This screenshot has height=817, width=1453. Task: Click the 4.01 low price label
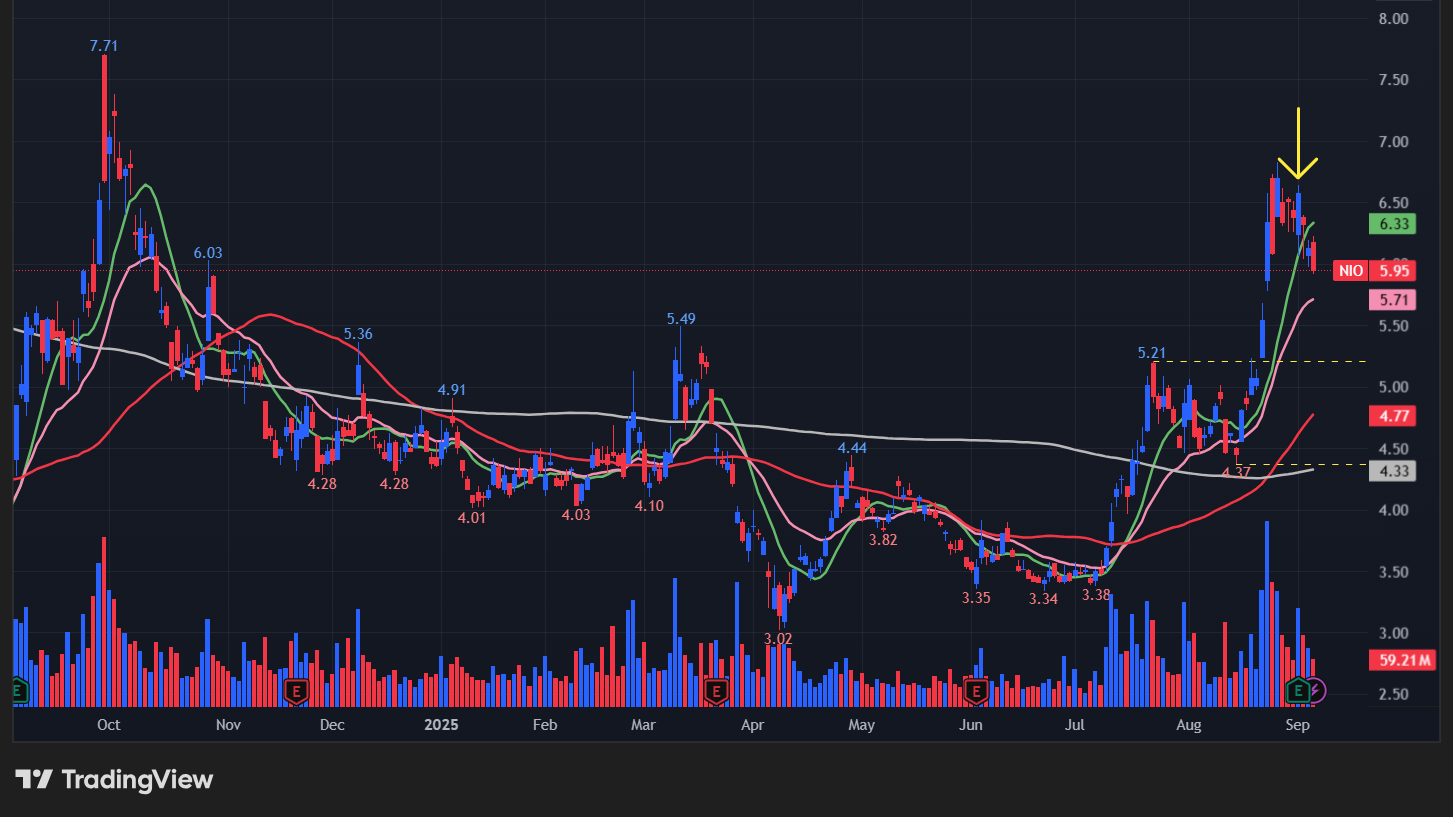(x=472, y=518)
